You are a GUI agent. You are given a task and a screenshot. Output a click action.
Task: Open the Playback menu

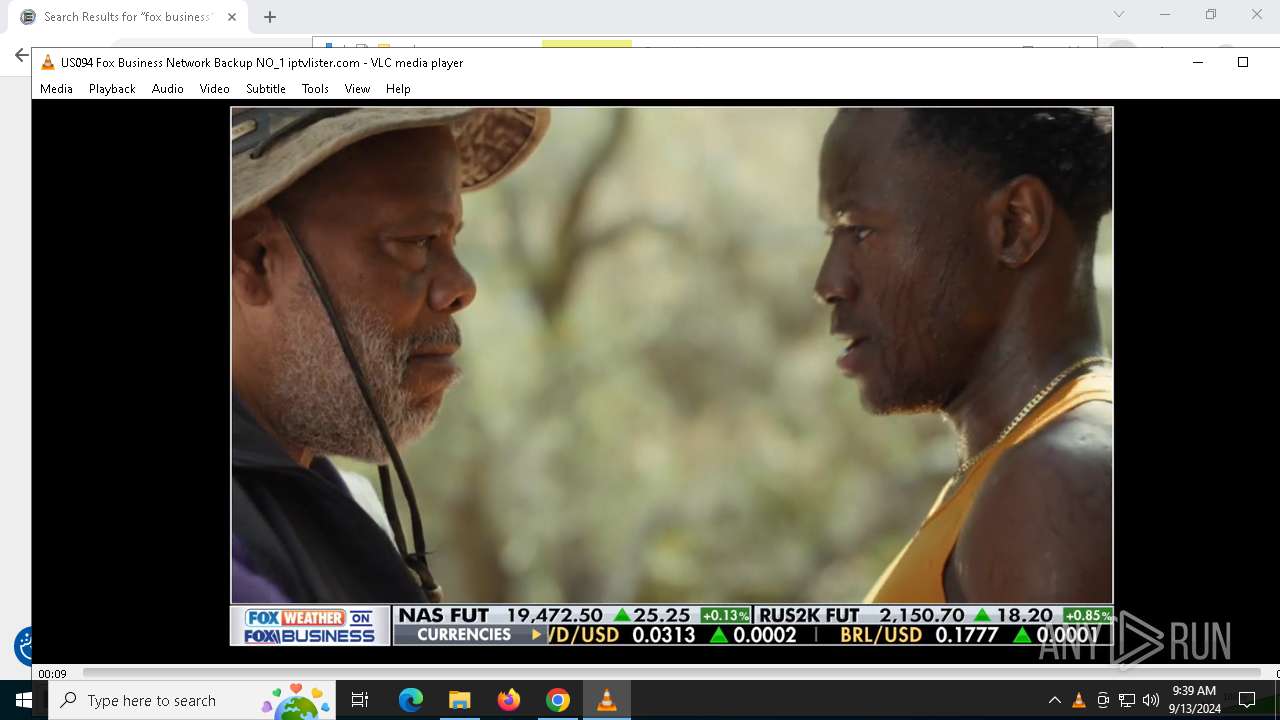[x=112, y=89]
